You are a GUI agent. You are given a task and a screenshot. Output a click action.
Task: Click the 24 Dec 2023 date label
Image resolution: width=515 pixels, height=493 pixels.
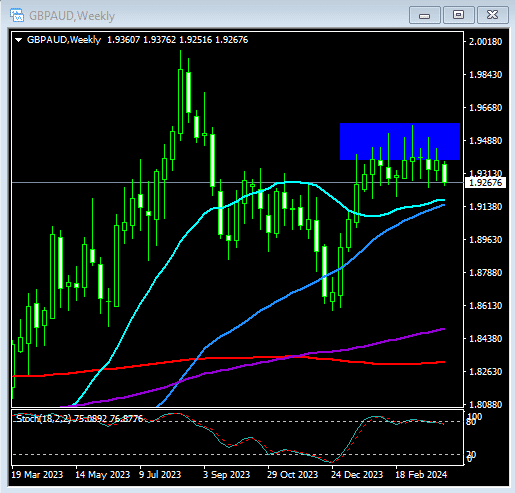click(x=357, y=474)
